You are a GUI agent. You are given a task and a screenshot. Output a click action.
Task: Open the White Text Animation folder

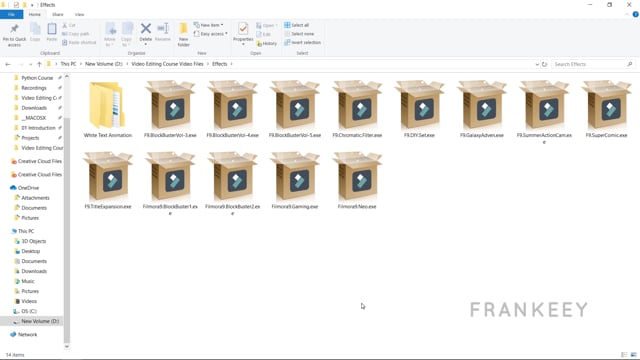(108, 109)
